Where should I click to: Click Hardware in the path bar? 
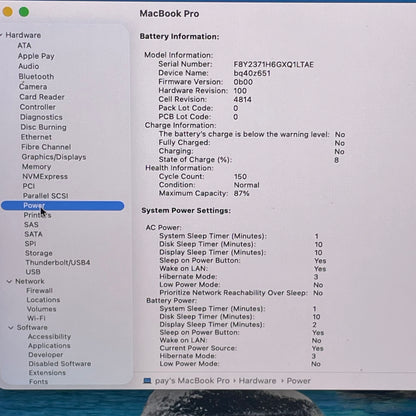(257, 381)
